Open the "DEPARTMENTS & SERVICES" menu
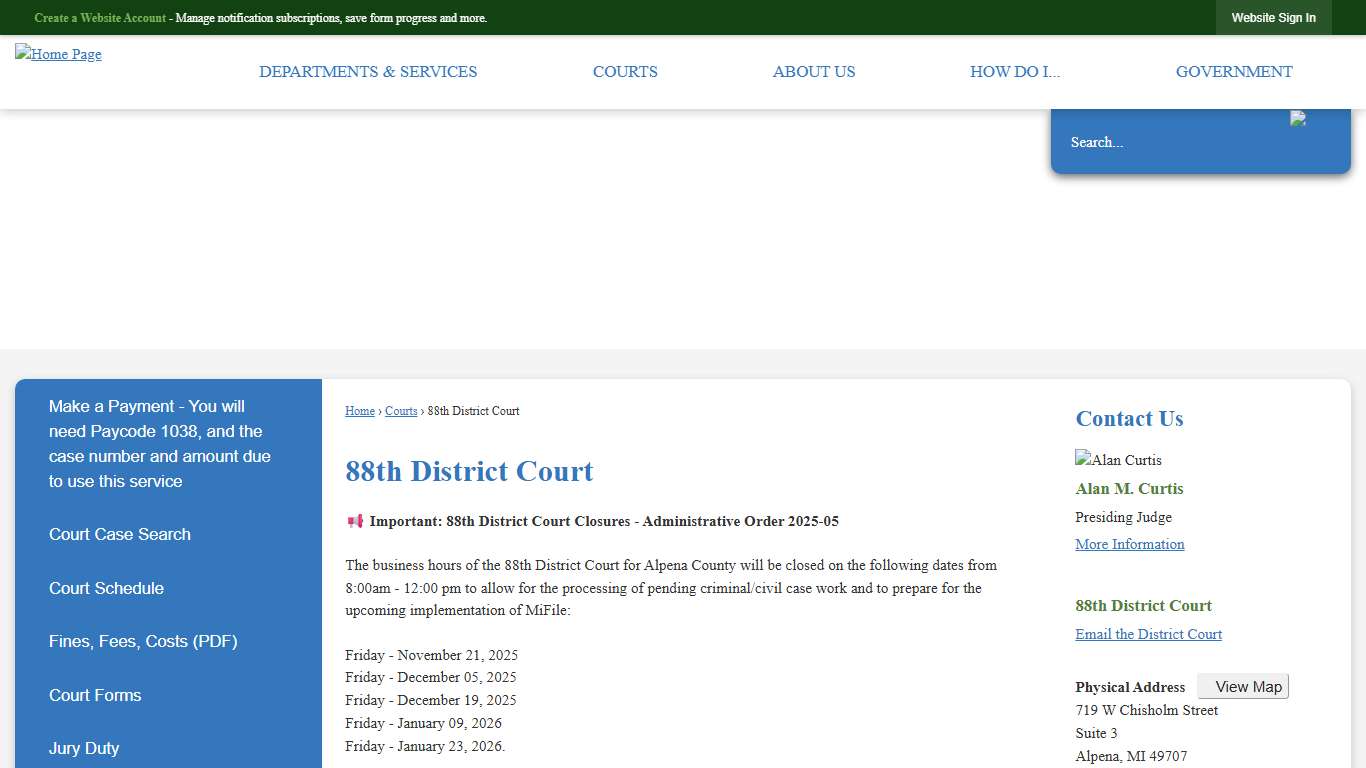Viewport: 1366px width, 768px height. pyautogui.click(x=368, y=71)
